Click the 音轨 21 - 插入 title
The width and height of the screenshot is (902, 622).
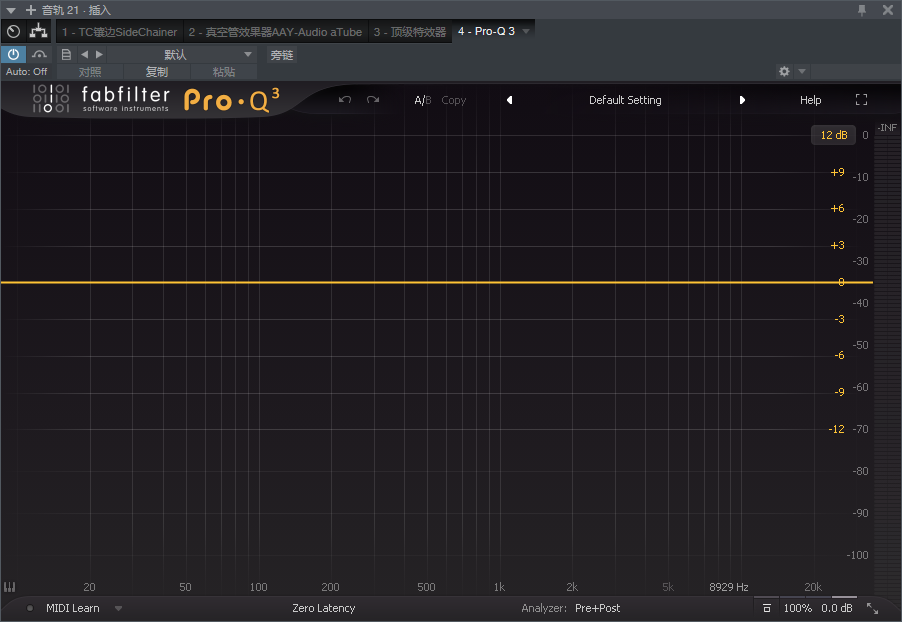point(76,10)
